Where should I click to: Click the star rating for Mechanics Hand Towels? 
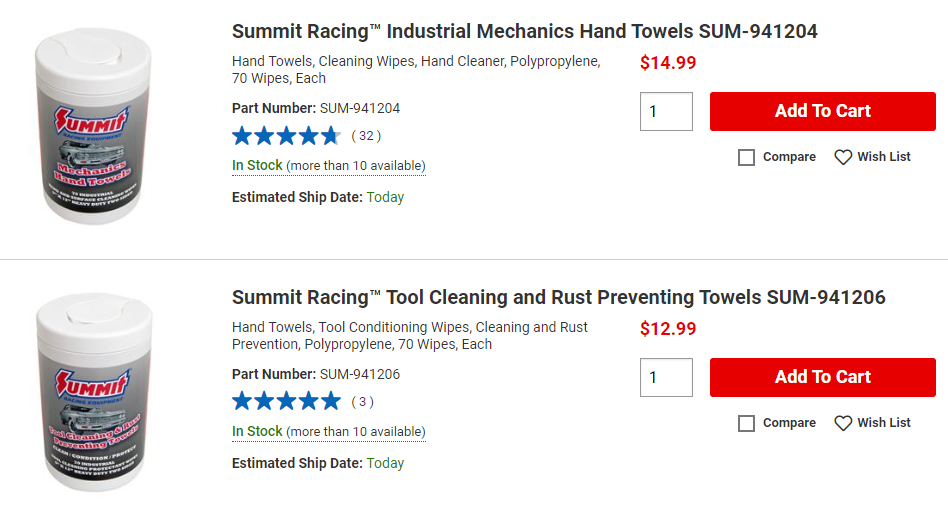click(x=286, y=136)
